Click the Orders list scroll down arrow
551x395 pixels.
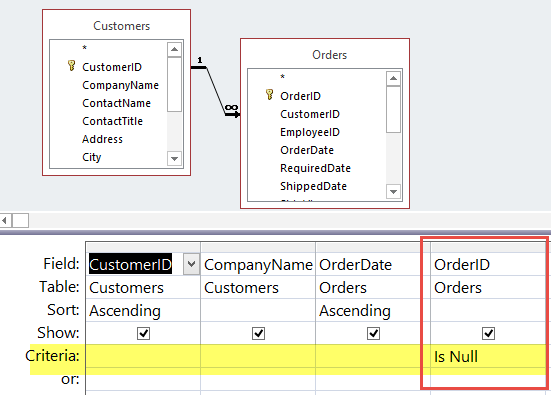(393, 192)
